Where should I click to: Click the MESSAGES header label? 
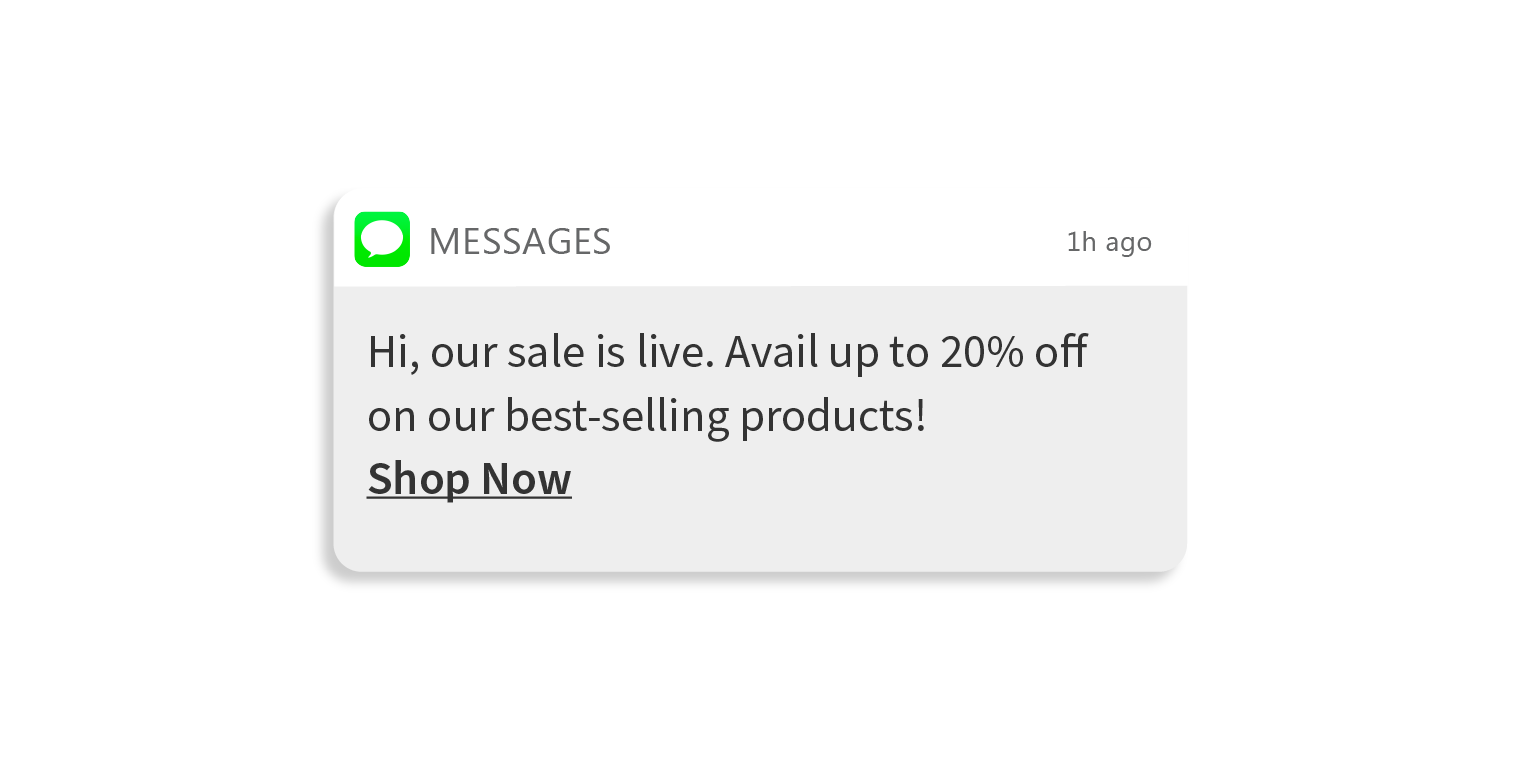[x=519, y=242]
